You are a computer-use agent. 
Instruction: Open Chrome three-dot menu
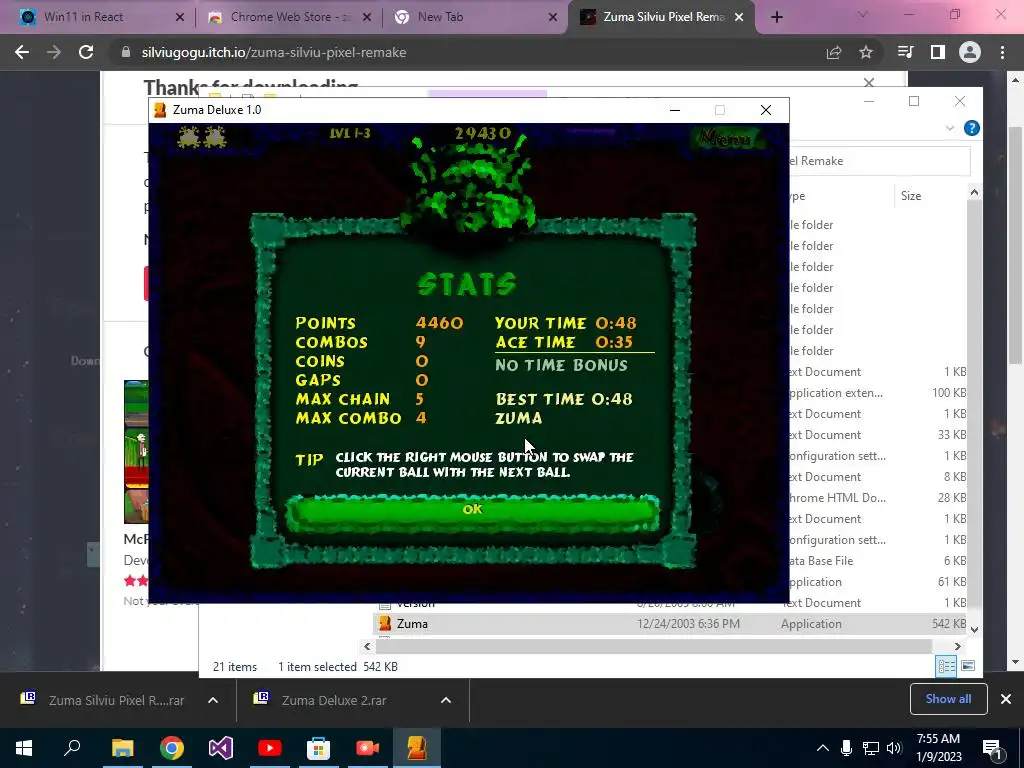(1002, 52)
